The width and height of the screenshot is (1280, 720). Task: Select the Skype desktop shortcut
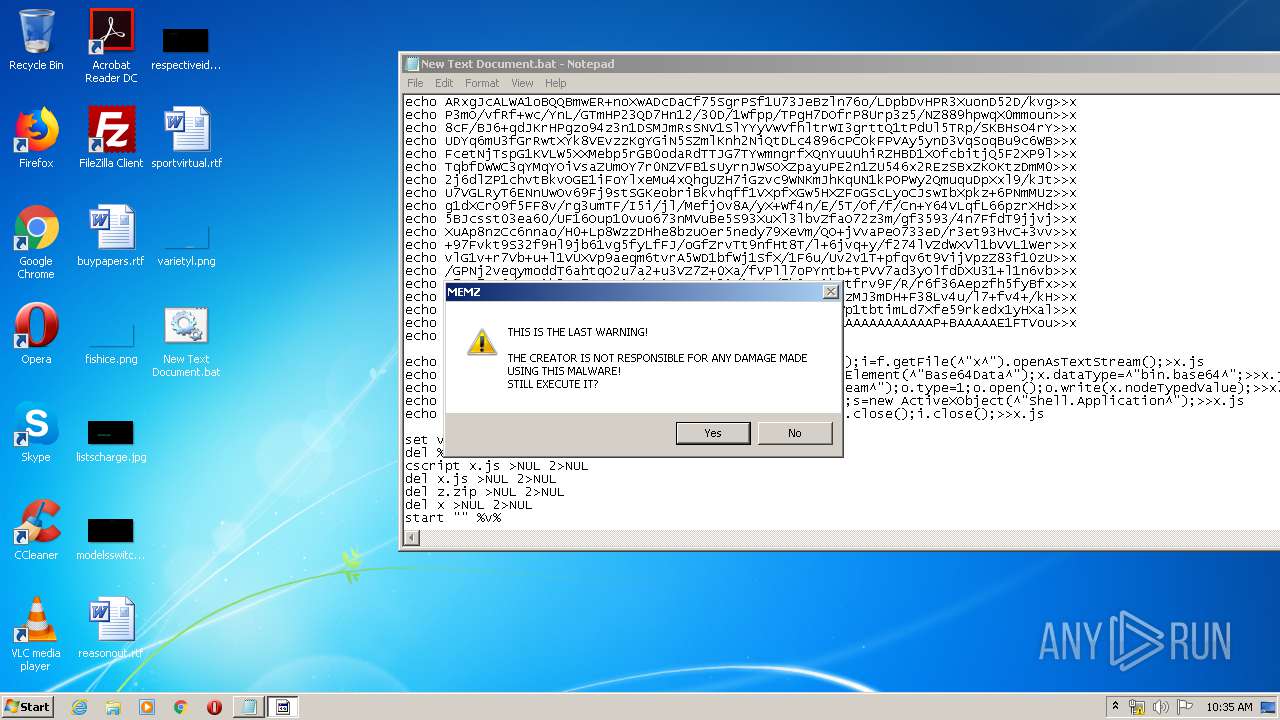36,432
